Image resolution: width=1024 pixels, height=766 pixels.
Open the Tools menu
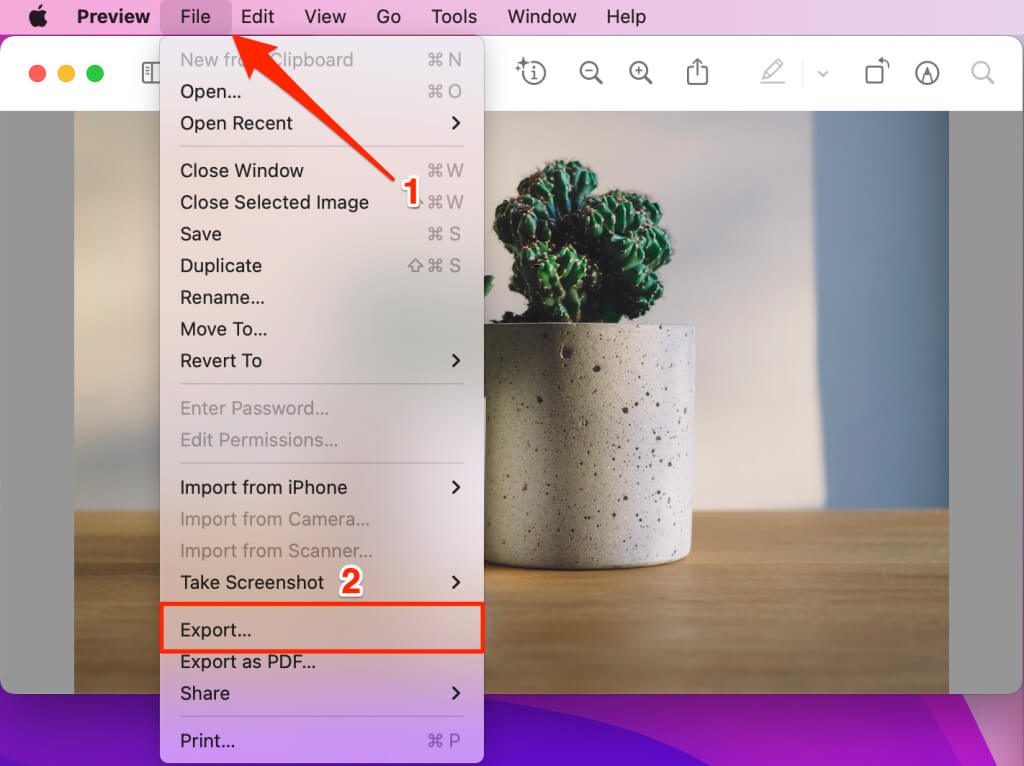pos(454,17)
